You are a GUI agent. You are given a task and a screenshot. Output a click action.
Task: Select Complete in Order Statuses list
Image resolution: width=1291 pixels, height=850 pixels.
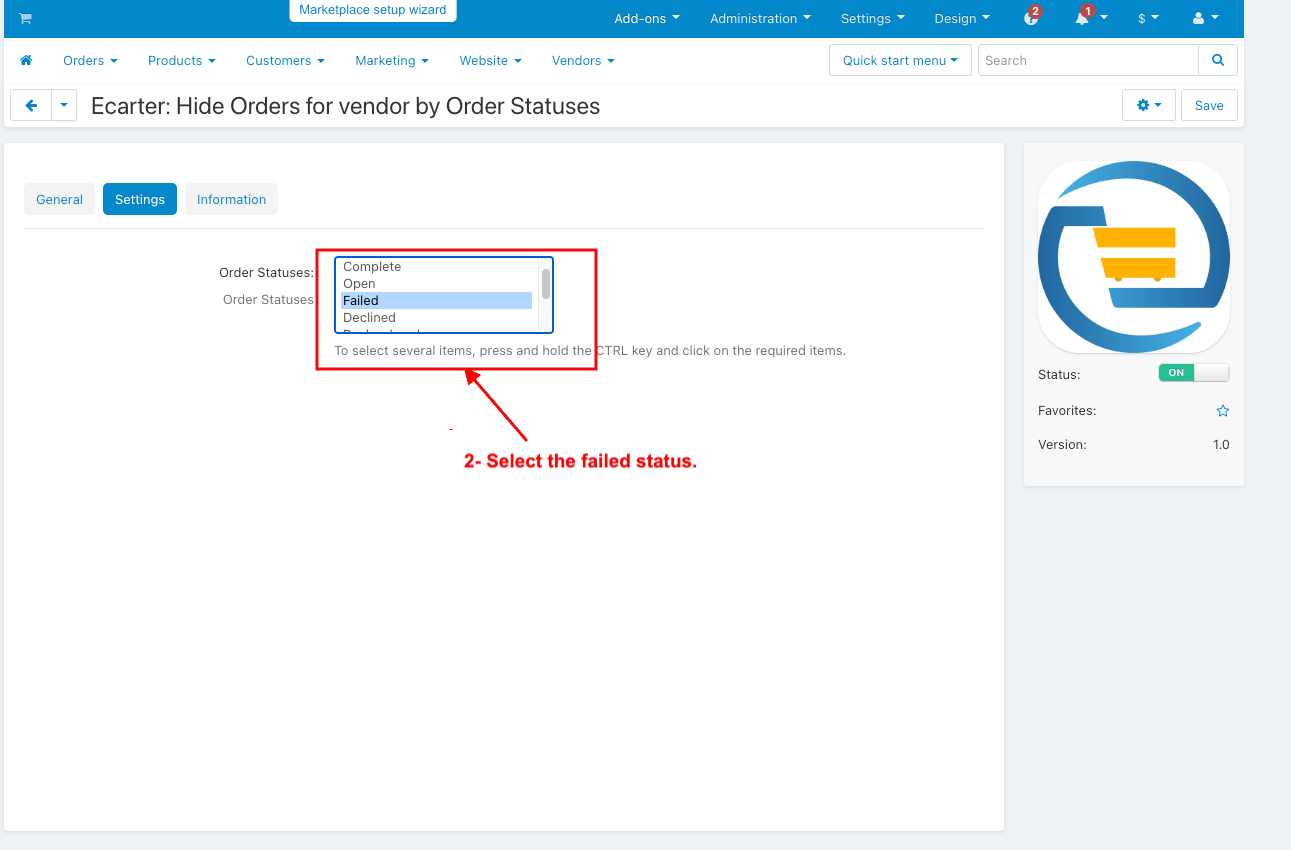click(x=437, y=267)
